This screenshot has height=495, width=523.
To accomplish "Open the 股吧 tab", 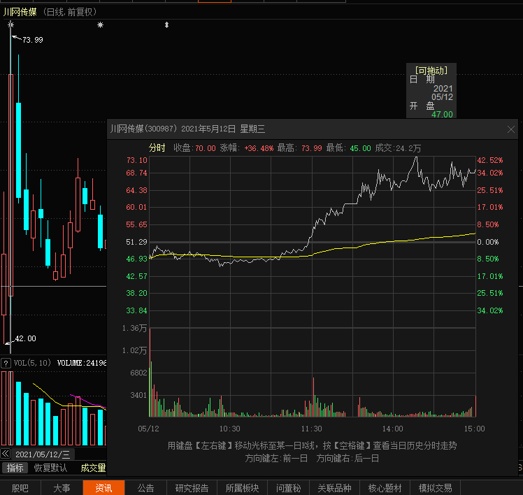I will [x=20, y=488].
